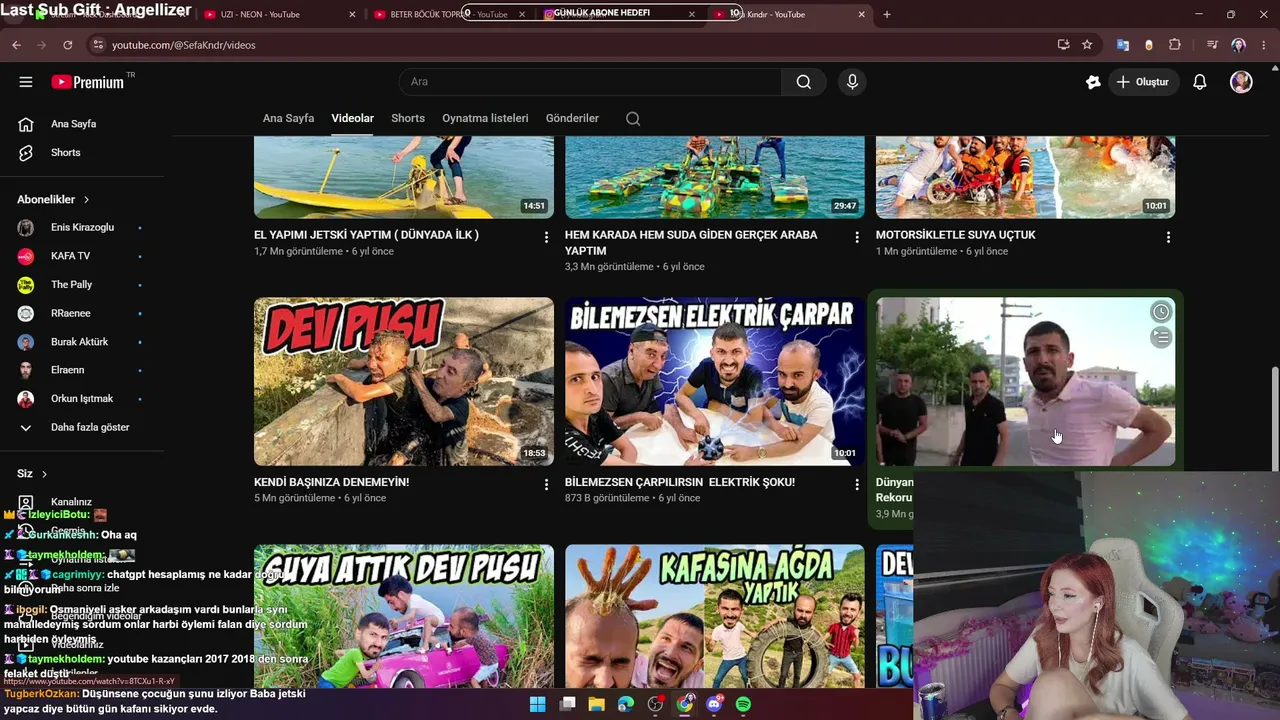Image resolution: width=1280 pixels, height=720 pixels.
Task: Go back with the browser back arrow
Action: point(16,45)
